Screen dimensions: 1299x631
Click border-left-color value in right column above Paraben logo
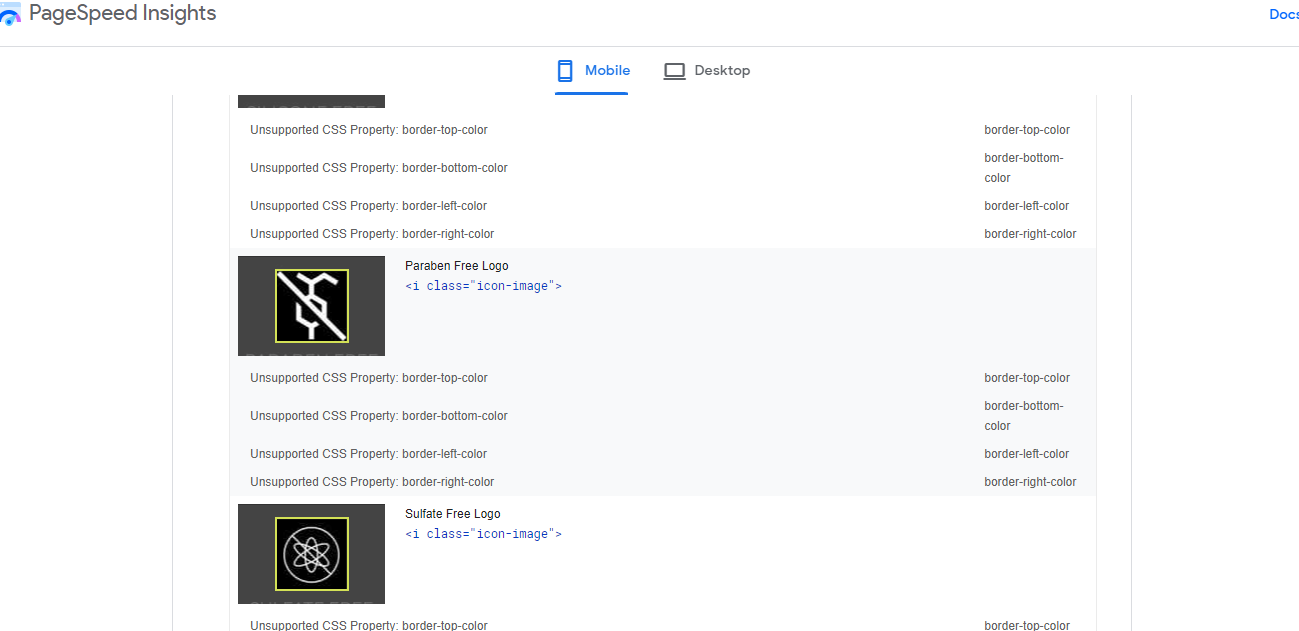1027,206
